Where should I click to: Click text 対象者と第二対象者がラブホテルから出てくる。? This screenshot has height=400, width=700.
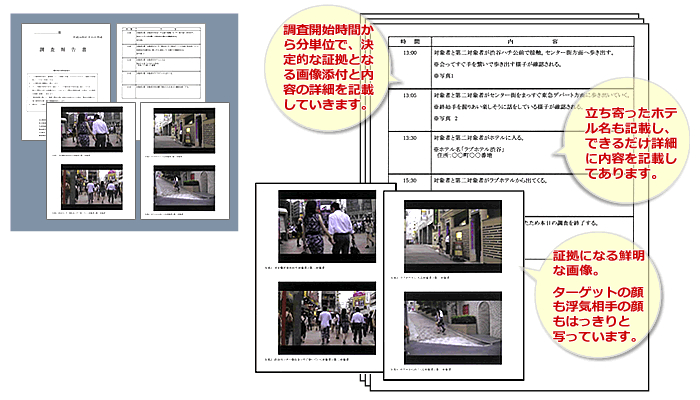pyautogui.click(x=490, y=181)
